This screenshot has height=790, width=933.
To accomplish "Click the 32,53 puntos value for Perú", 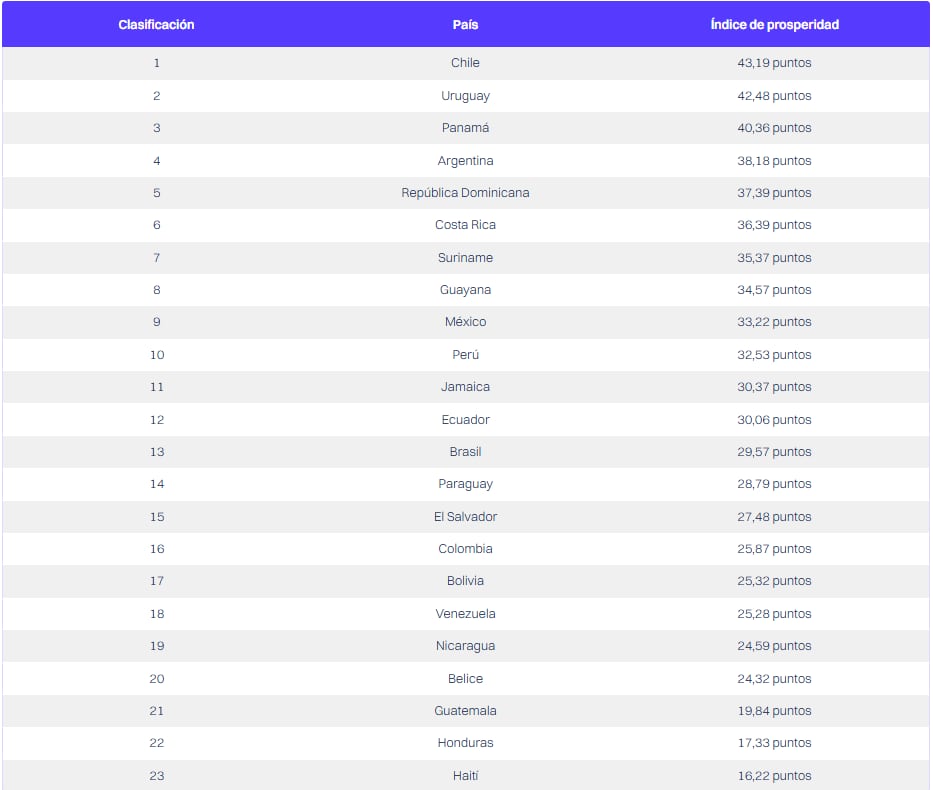I will 774,355.
